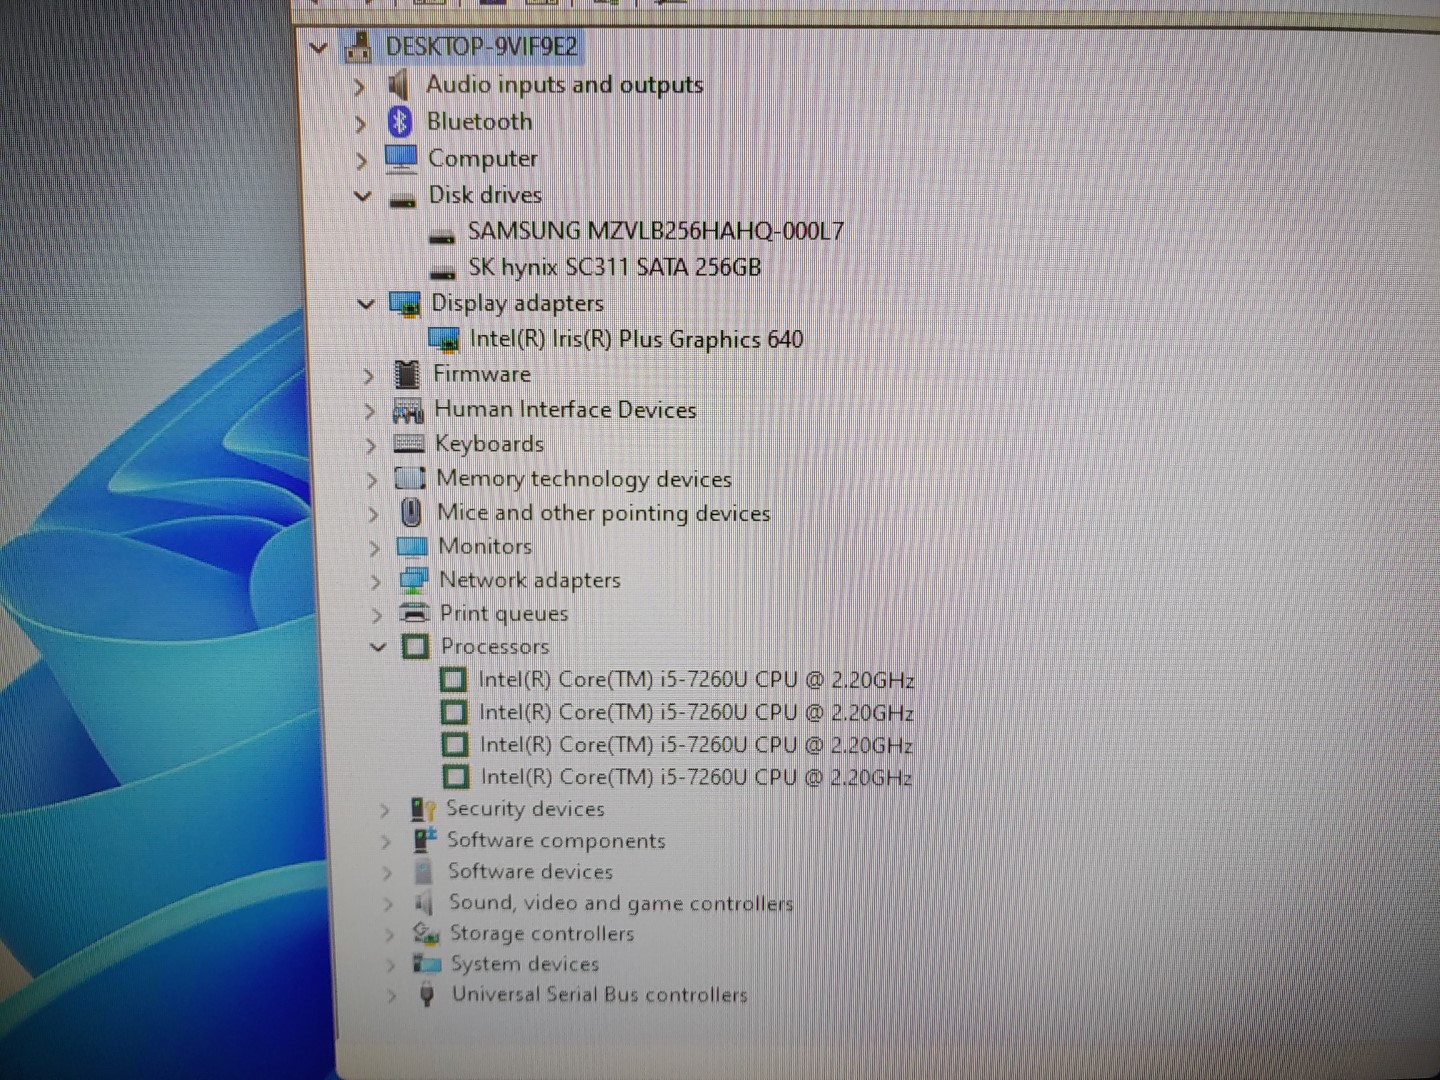1440x1080 pixels.
Task: Click the Print queues printer icon
Action: pyautogui.click(x=414, y=613)
